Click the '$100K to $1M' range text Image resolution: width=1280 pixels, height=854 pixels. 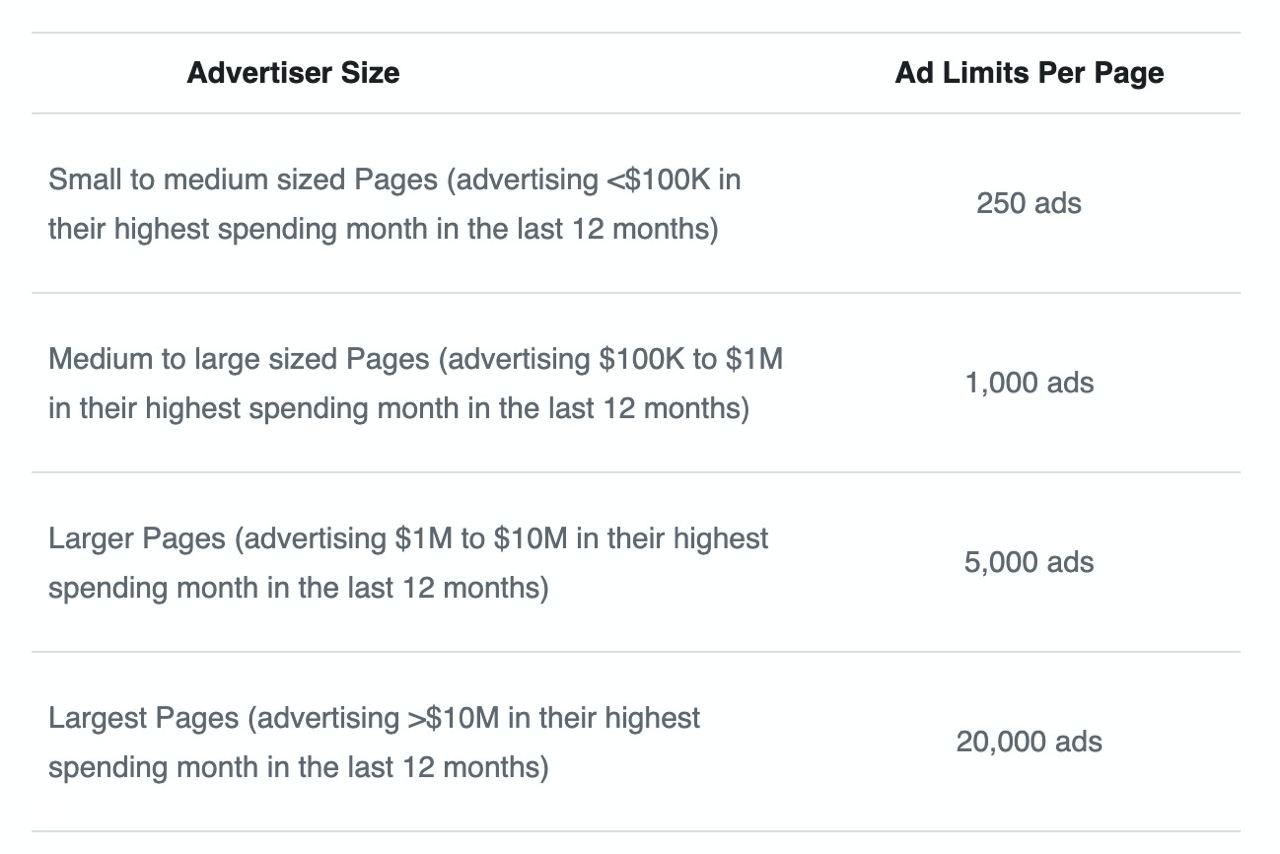690,359
